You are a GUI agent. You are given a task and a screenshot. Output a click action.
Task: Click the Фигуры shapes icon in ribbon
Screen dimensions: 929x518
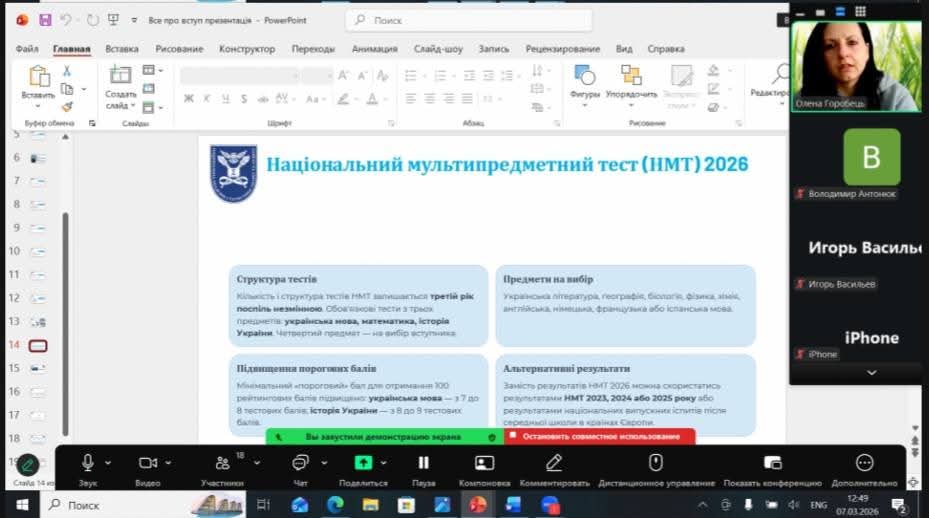584,76
